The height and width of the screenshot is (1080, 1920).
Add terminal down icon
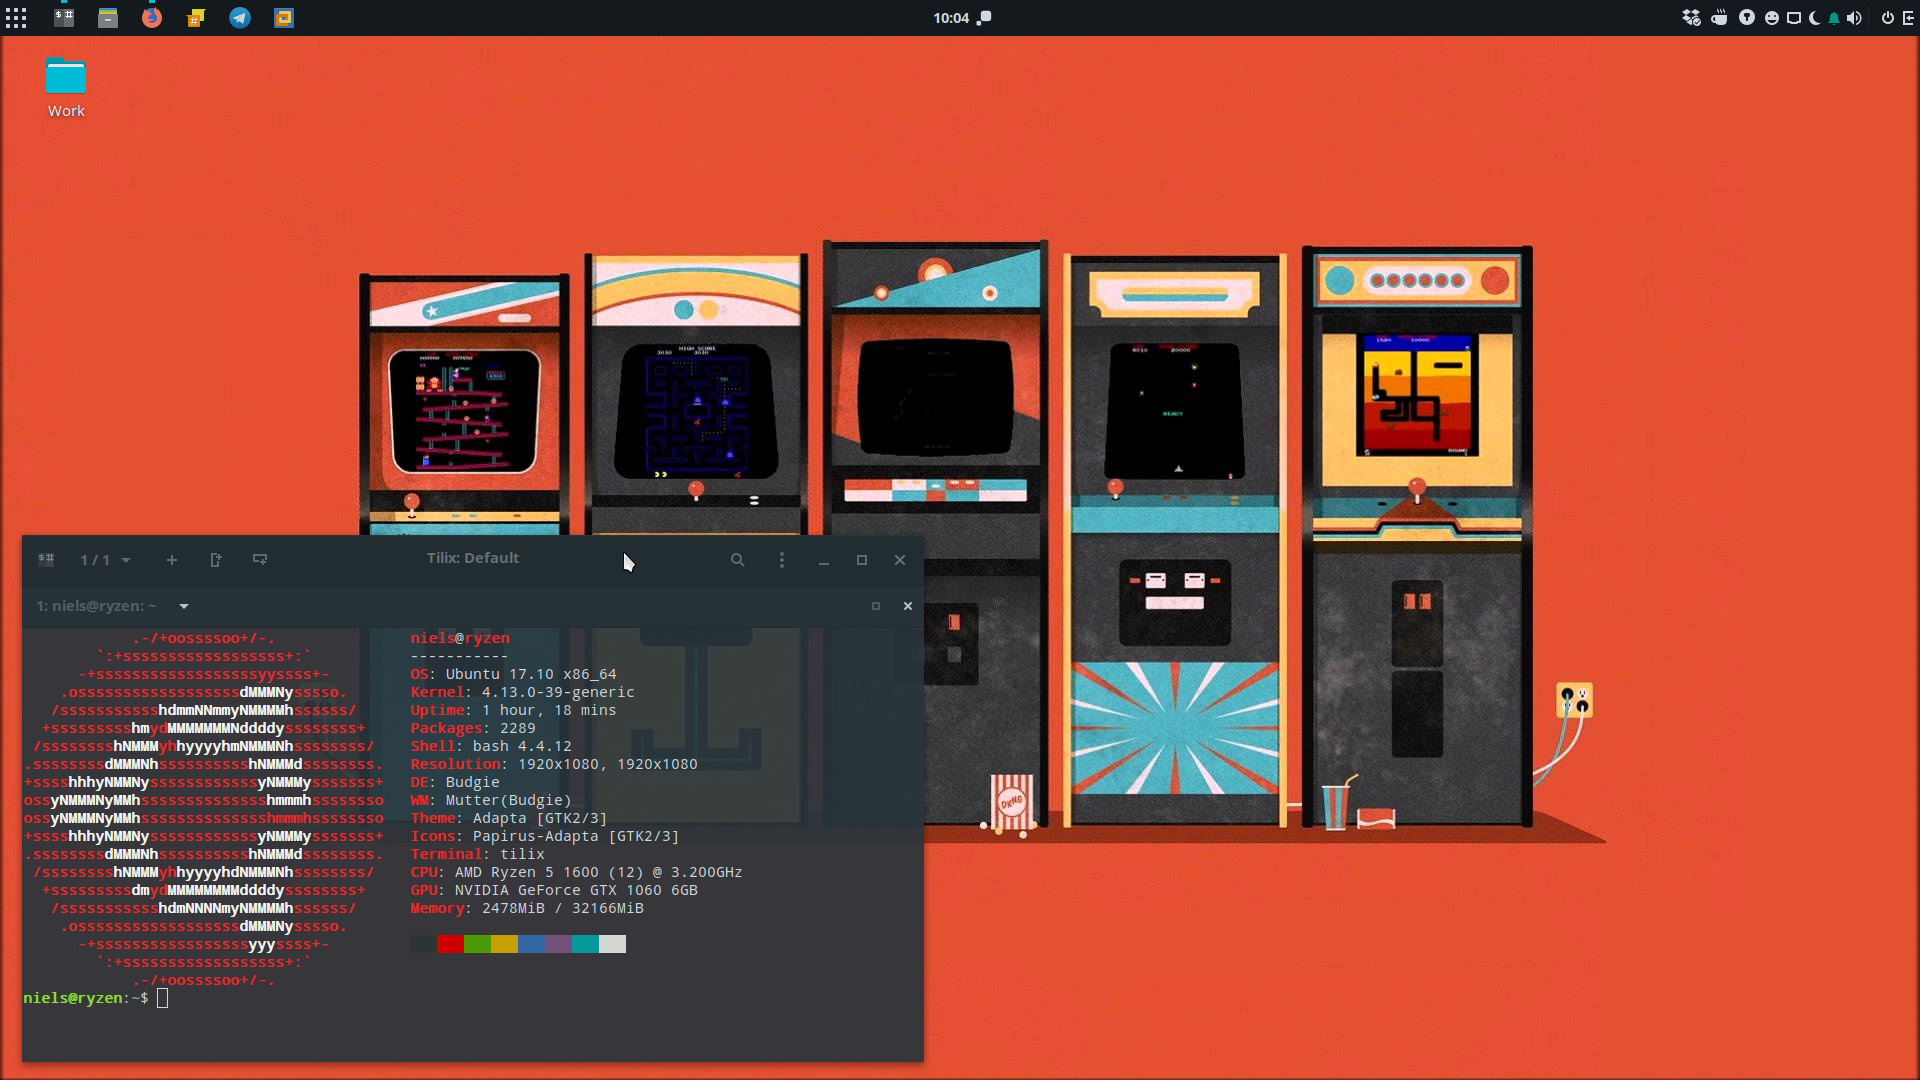click(x=260, y=560)
